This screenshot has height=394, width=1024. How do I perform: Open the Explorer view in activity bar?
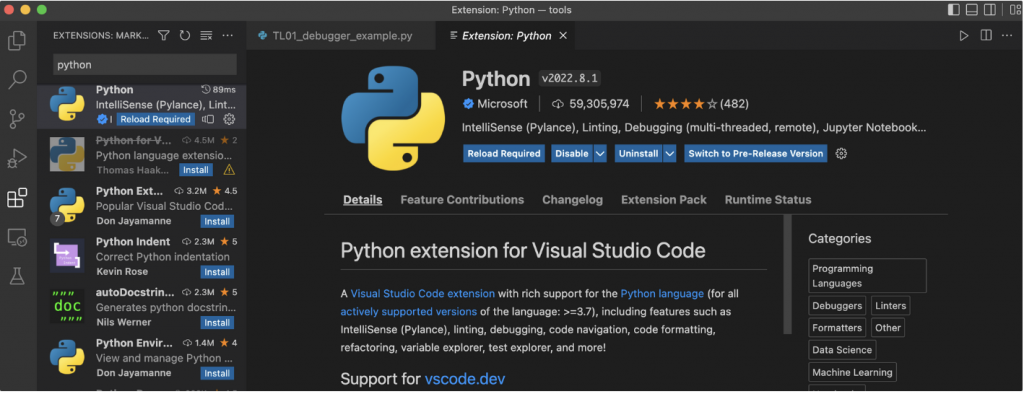point(17,41)
